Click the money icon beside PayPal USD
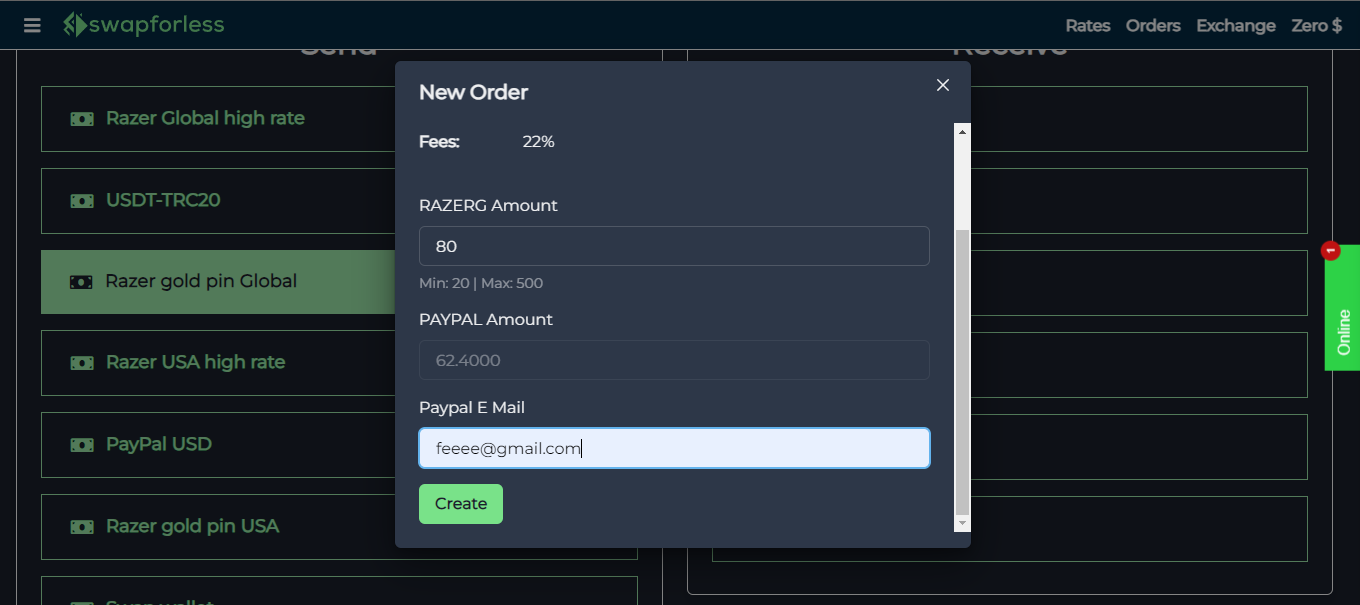This screenshot has width=1360, height=605. click(82, 445)
